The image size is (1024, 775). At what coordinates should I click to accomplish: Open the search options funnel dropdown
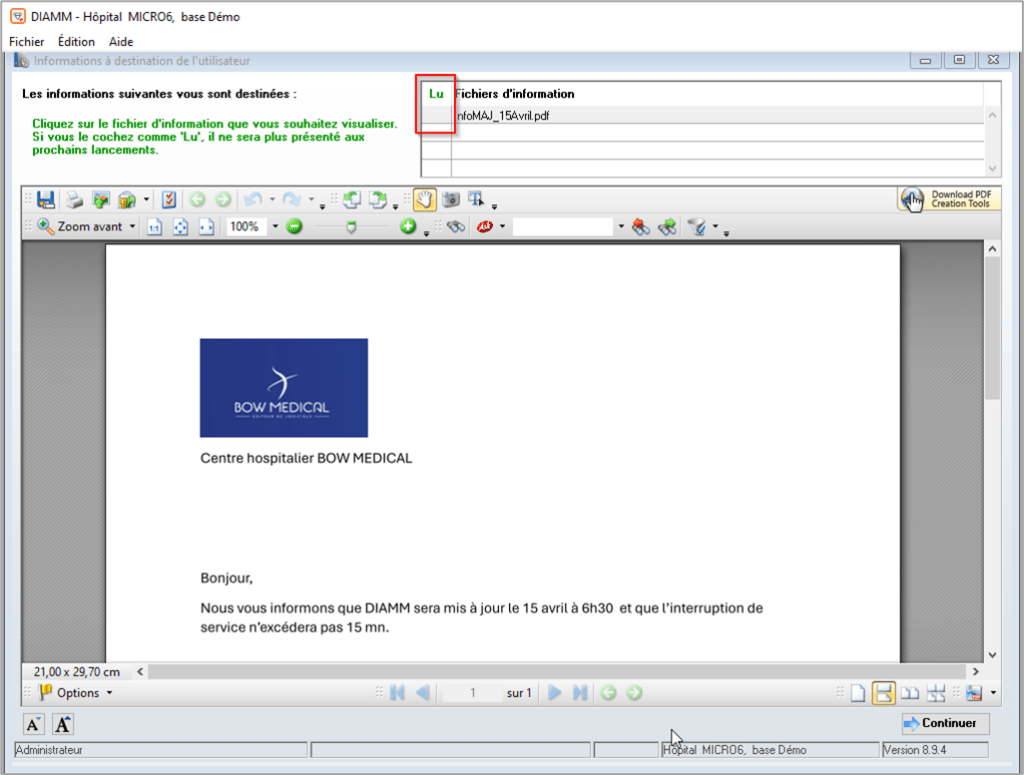[x=715, y=227]
